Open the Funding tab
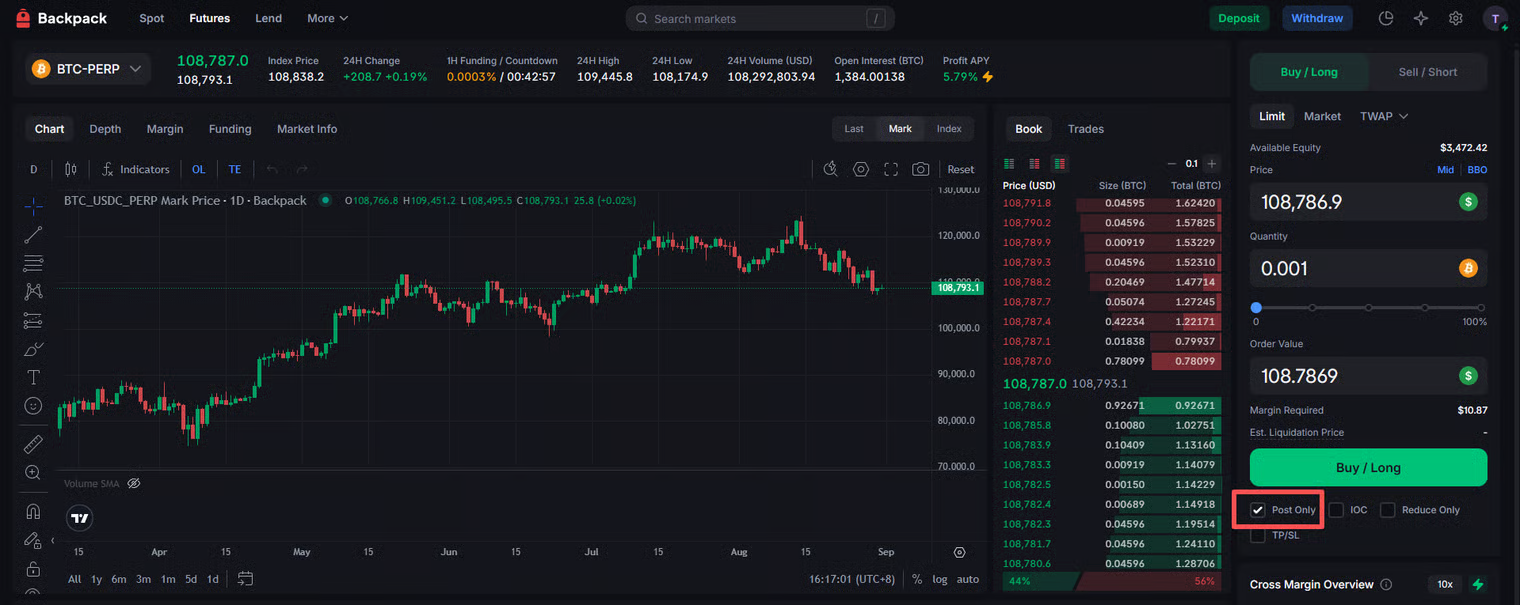Image resolution: width=1520 pixels, height=605 pixels. [230, 129]
